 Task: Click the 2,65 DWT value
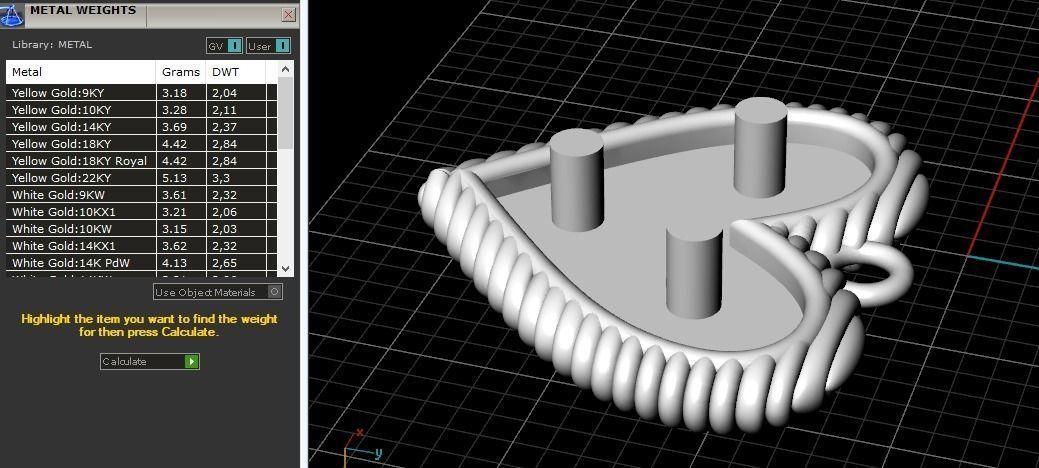click(x=225, y=263)
